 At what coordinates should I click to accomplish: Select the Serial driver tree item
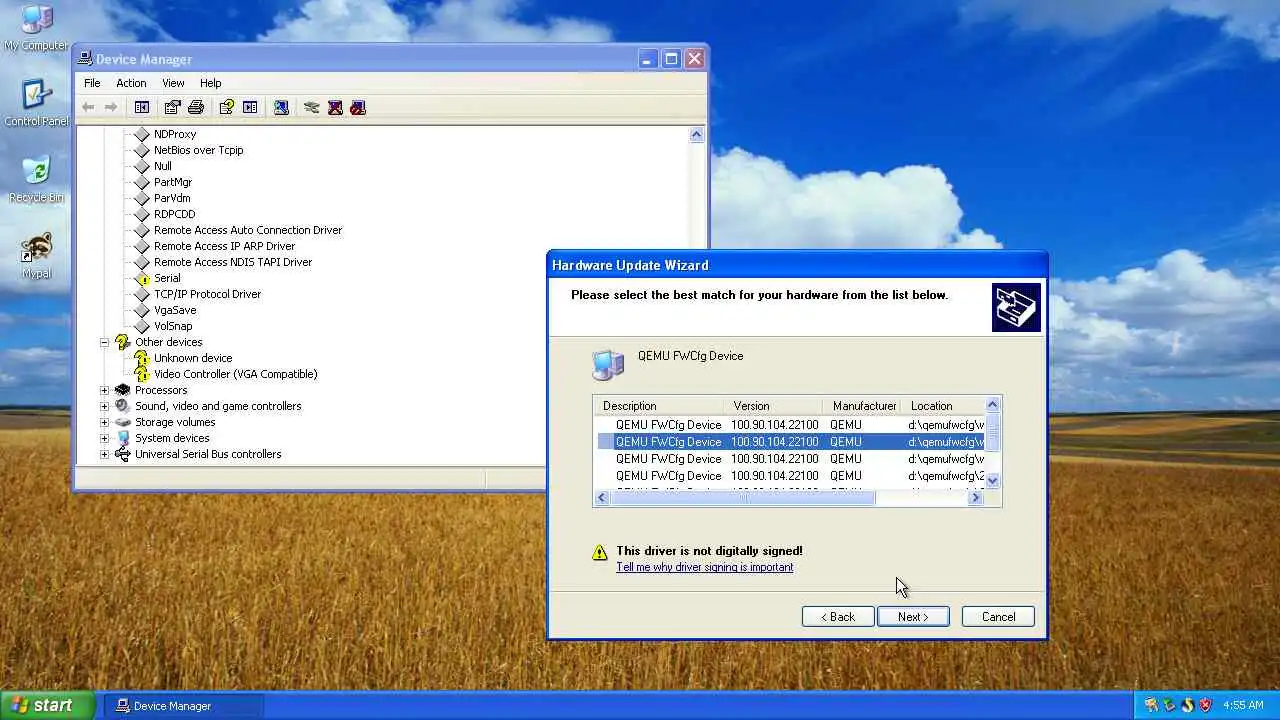click(x=167, y=278)
